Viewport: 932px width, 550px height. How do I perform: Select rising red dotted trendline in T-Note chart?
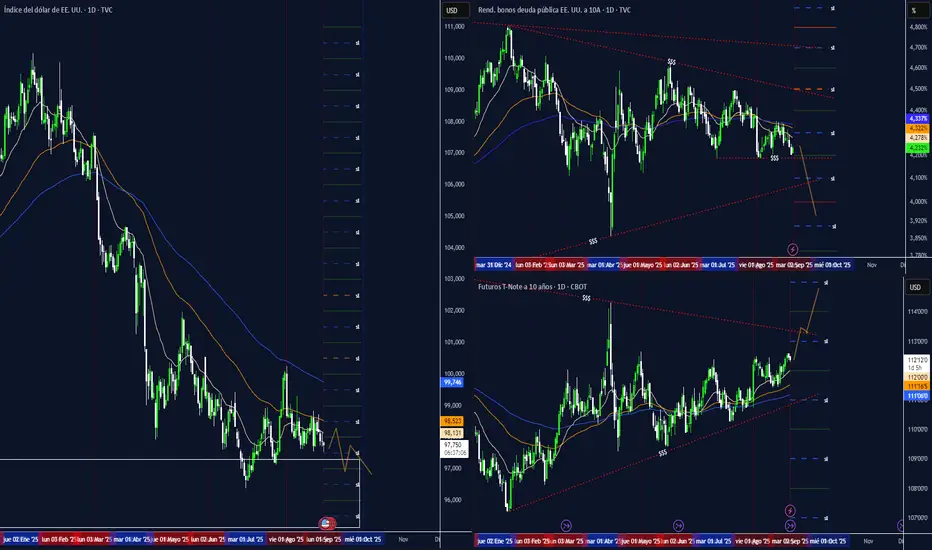tap(663, 451)
